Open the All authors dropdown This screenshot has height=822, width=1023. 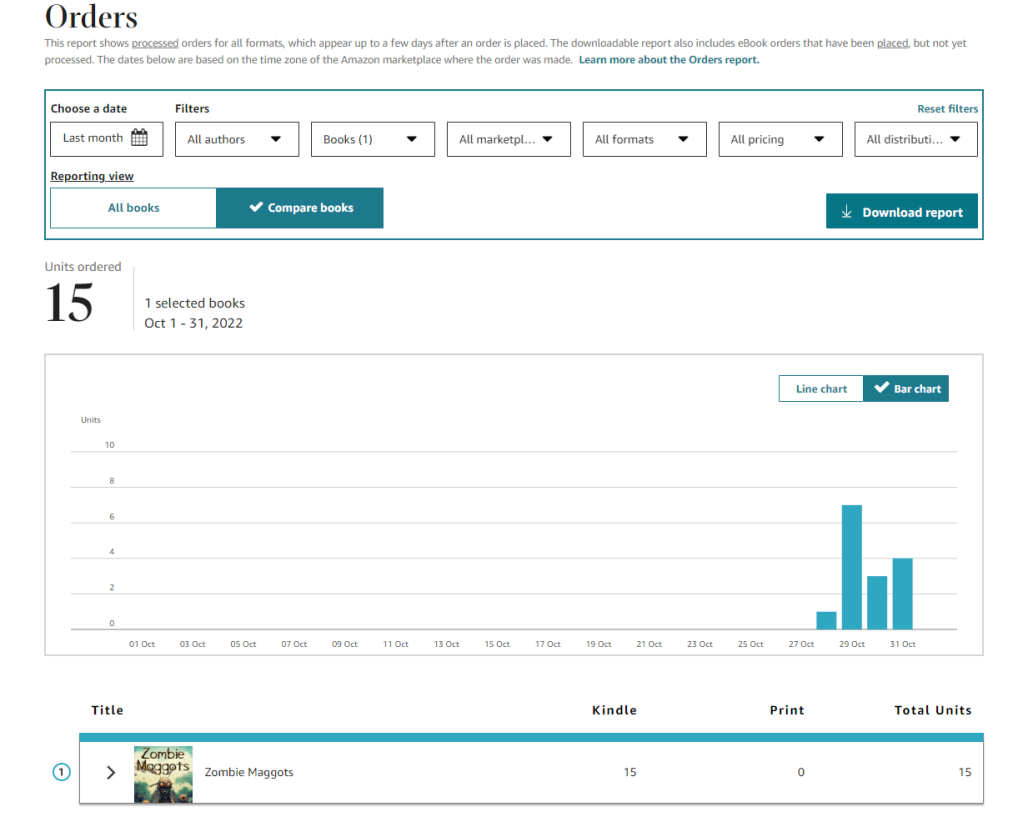click(236, 139)
